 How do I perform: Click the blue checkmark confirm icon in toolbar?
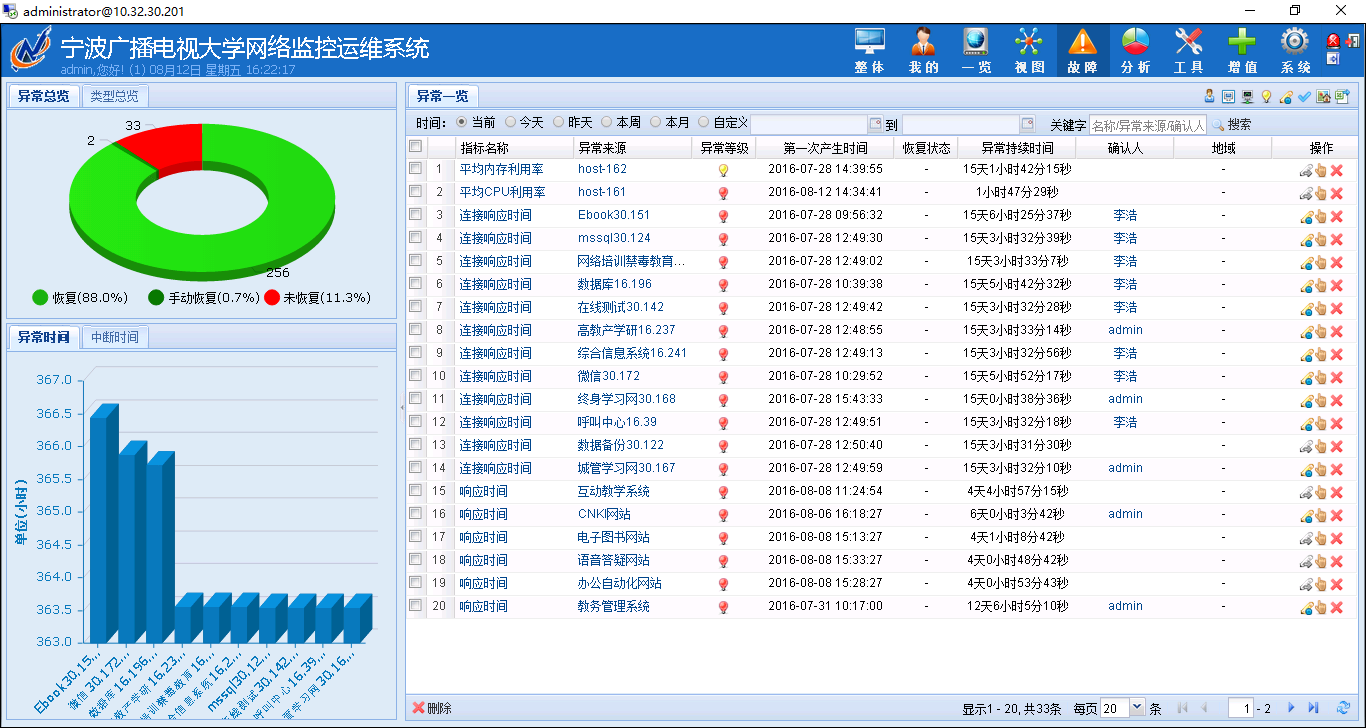tap(1304, 96)
